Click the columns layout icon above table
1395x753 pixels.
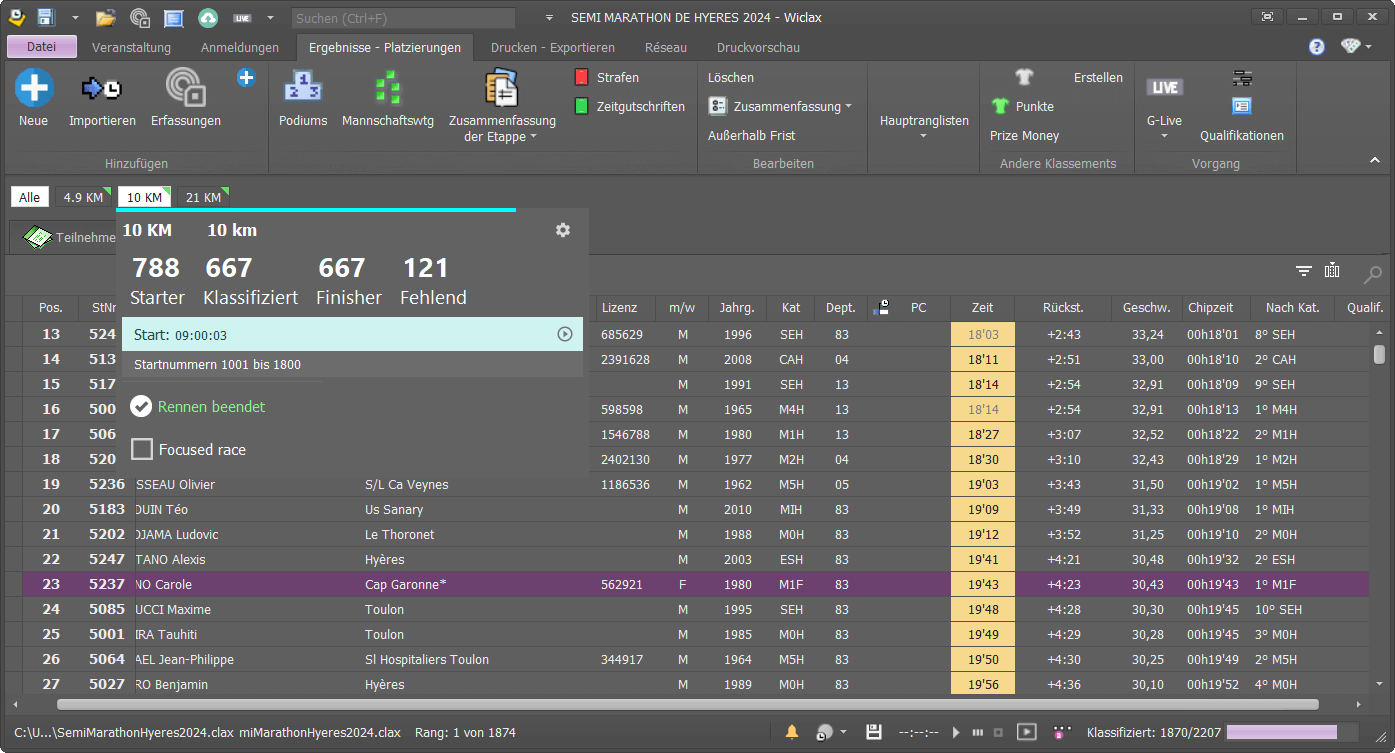pos(1332,270)
